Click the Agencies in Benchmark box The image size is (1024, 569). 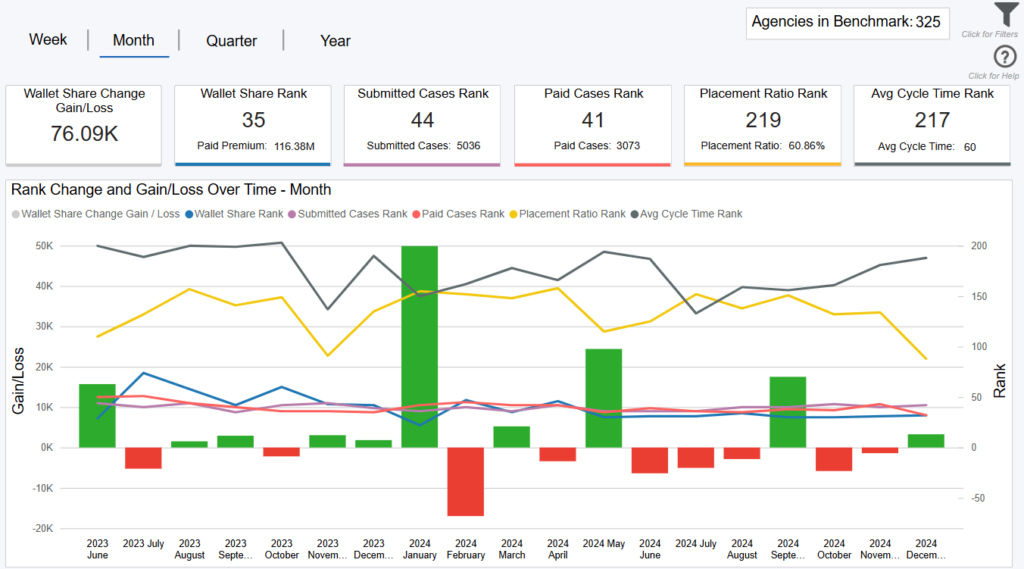[846, 22]
